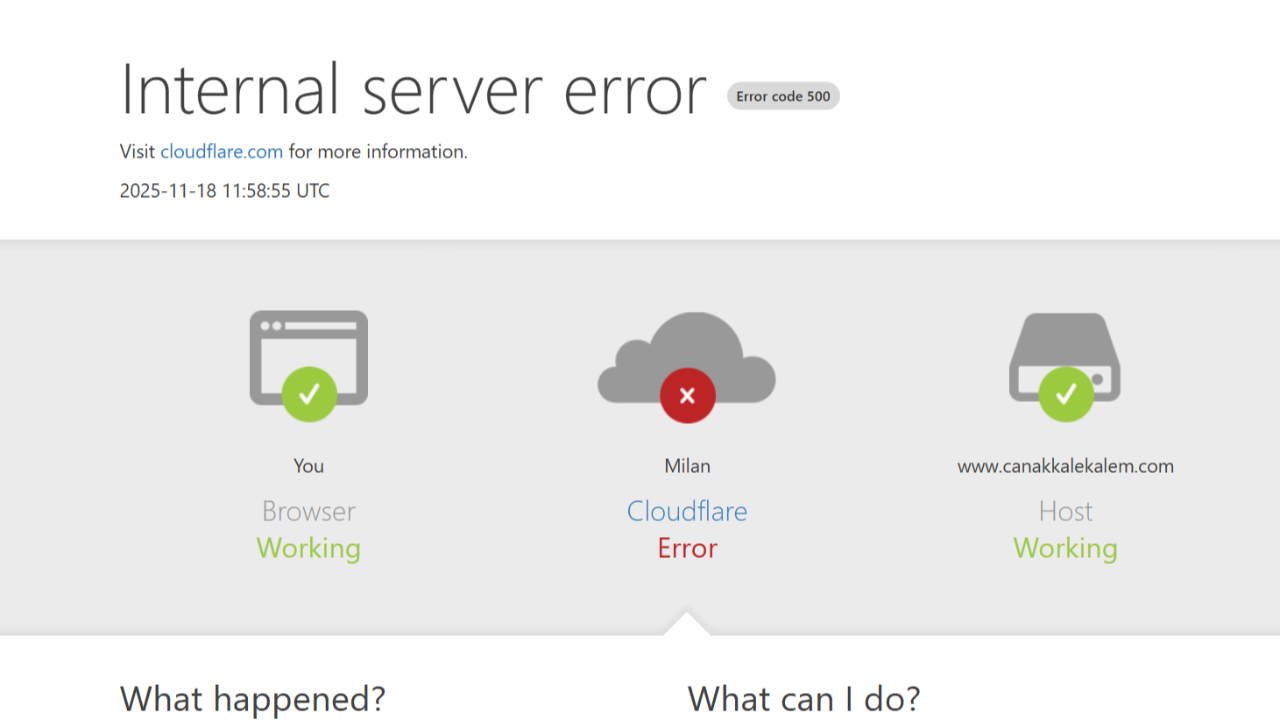Click the Working status under Host
This screenshot has width=1280, height=720.
(1065, 548)
